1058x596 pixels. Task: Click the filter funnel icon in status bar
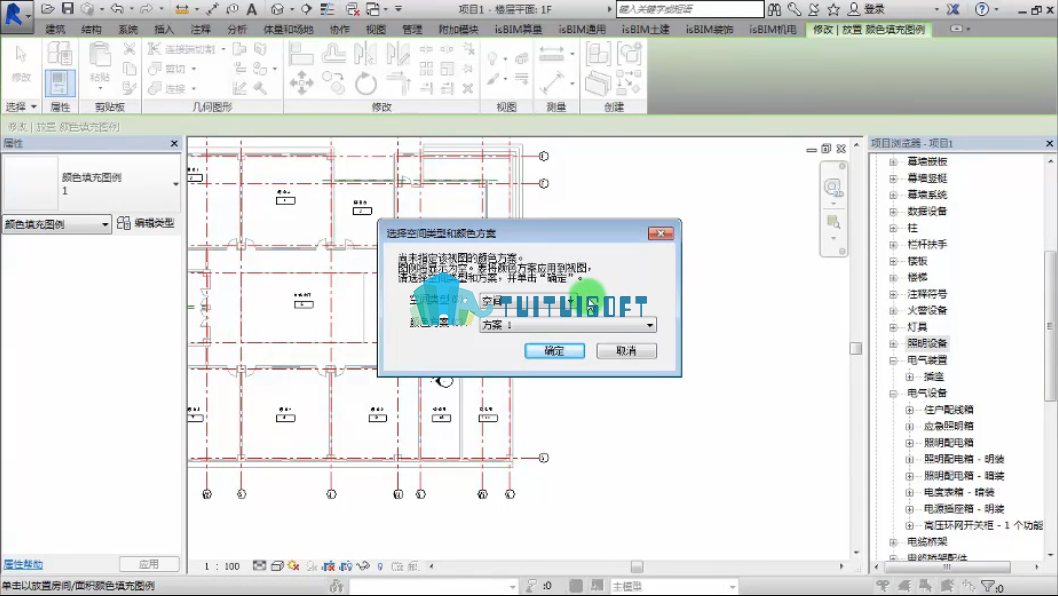coord(988,587)
